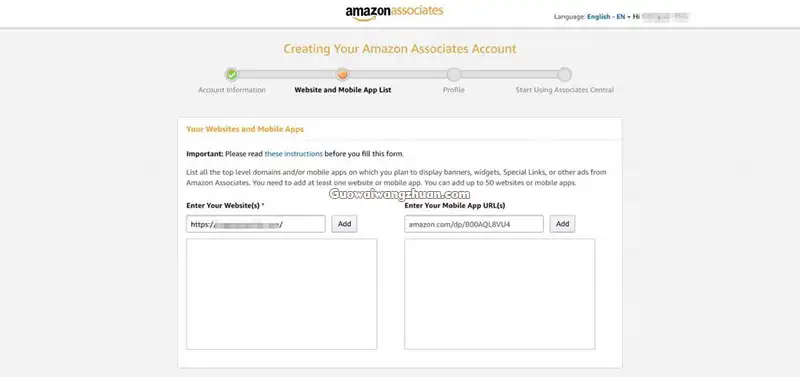Click the 'Enter Your Website(s)' label
Screen dimensions: 800x377
[x=226, y=206]
